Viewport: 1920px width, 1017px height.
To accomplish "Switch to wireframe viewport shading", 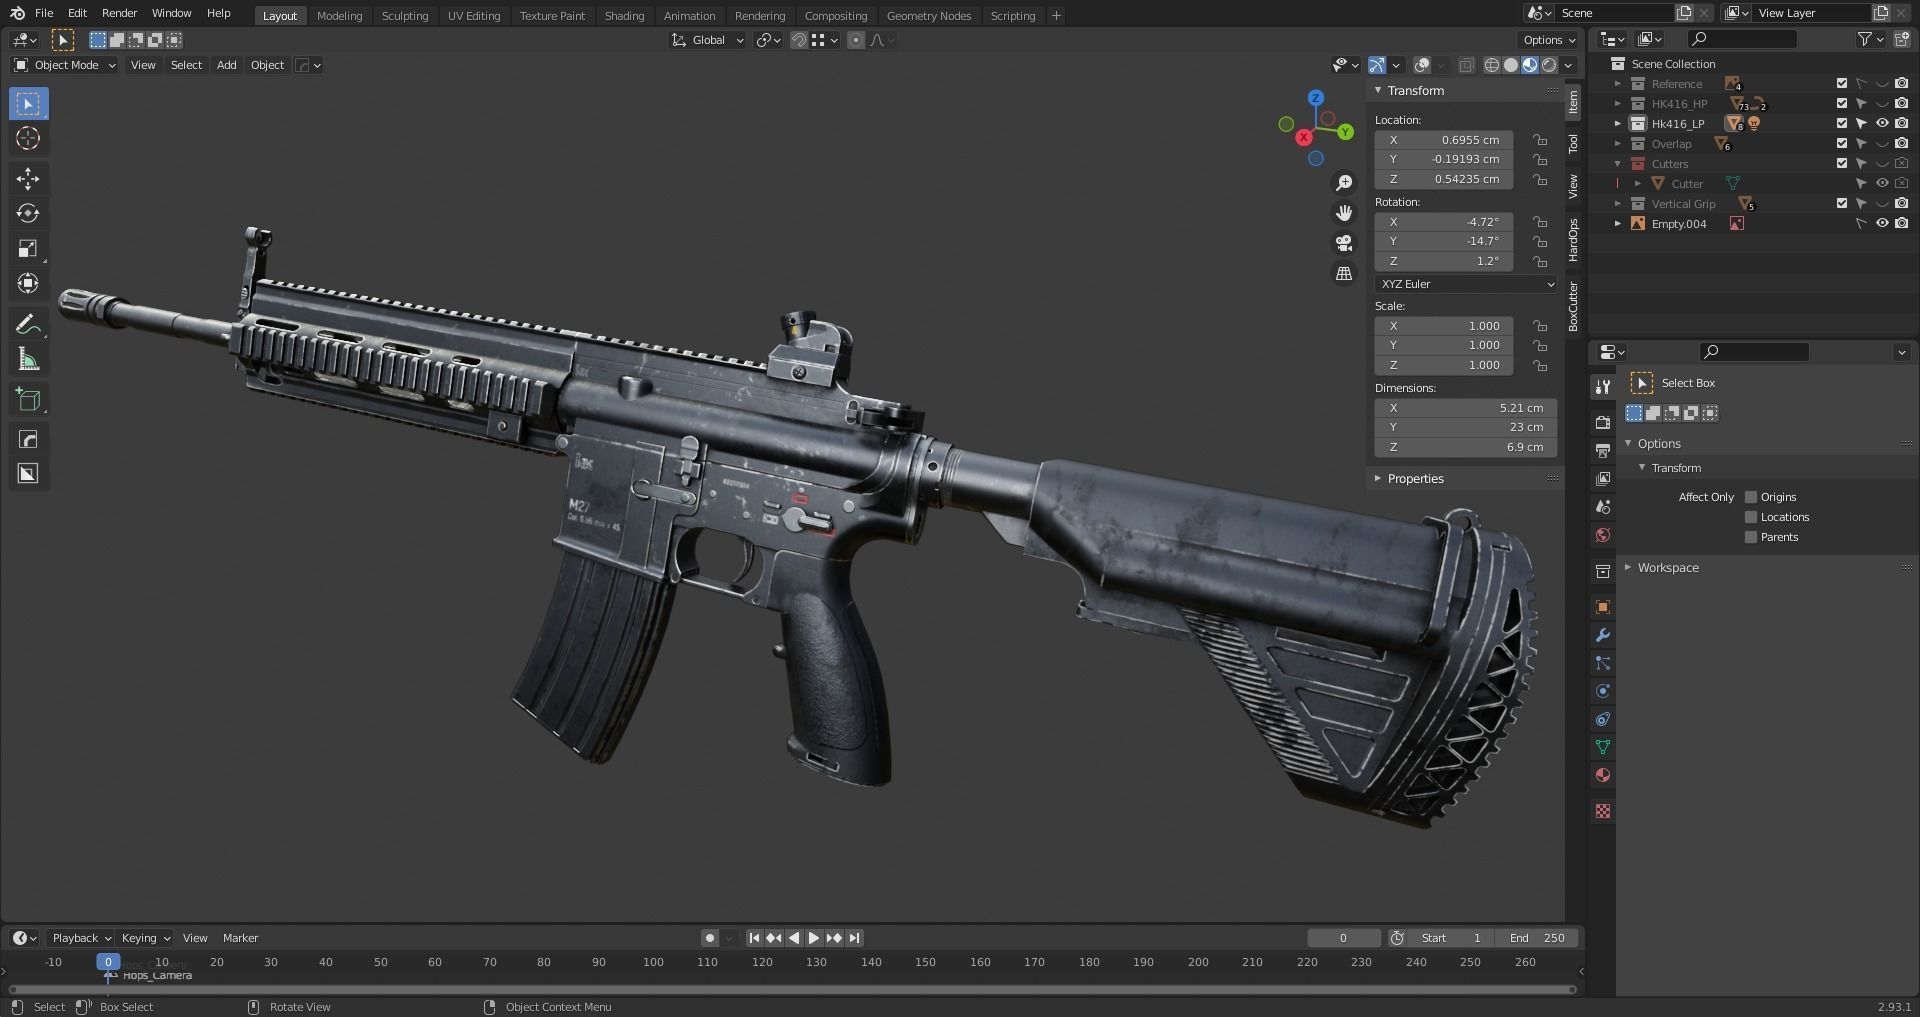I will click(x=1492, y=65).
